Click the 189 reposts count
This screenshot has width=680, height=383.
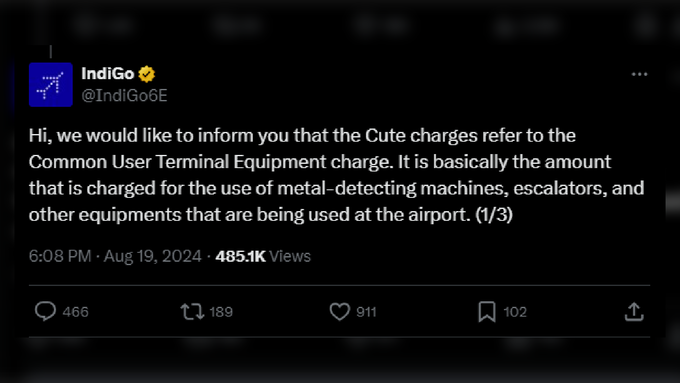coord(221,312)
